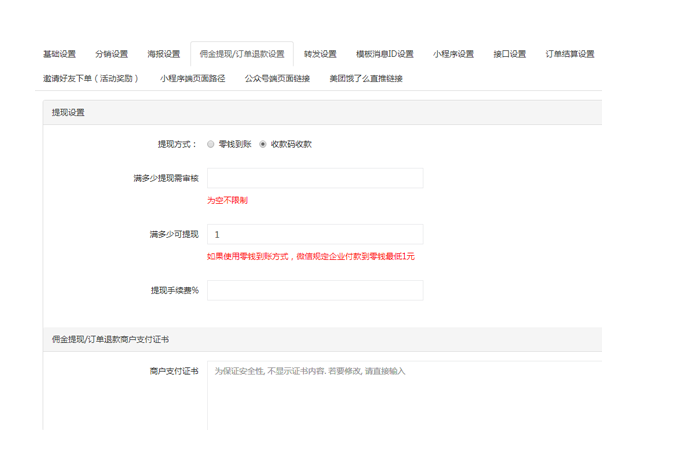Image resolution: width=675 pixels, height=462 pixels.
Task: Focus the 满多少可提现 field containing 1
Action: point(315,234)
